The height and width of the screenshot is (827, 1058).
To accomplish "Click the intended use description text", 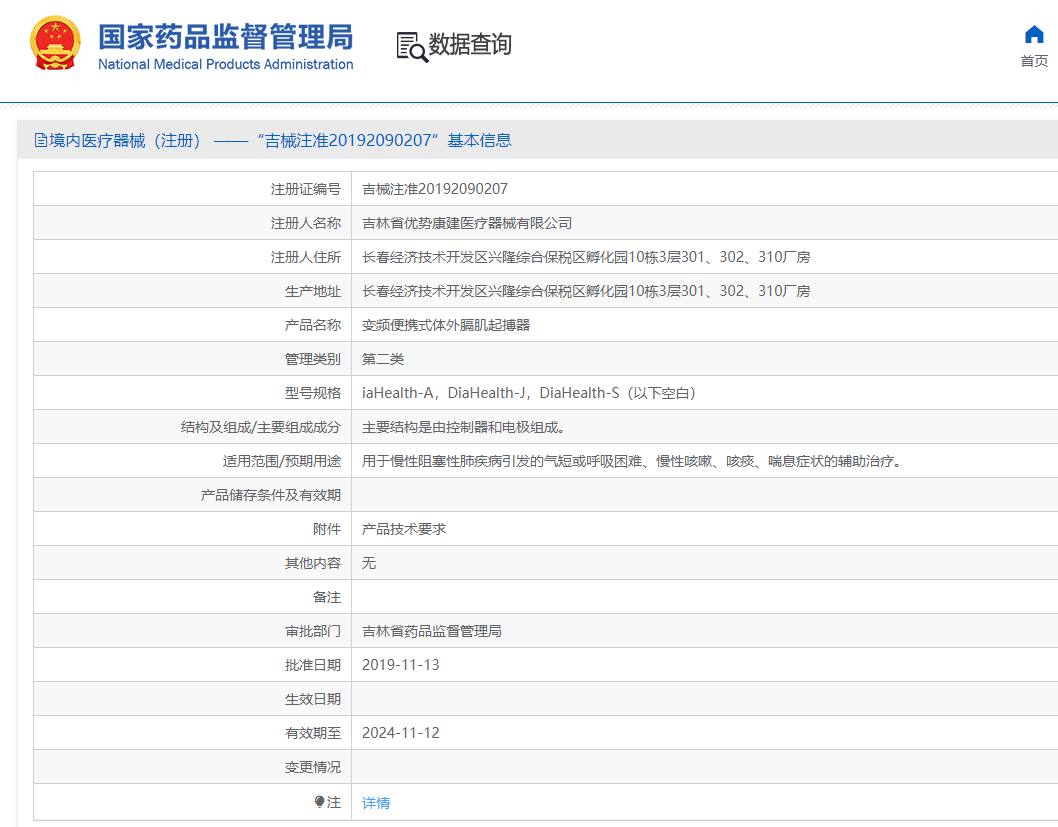I will coord(632,461).
